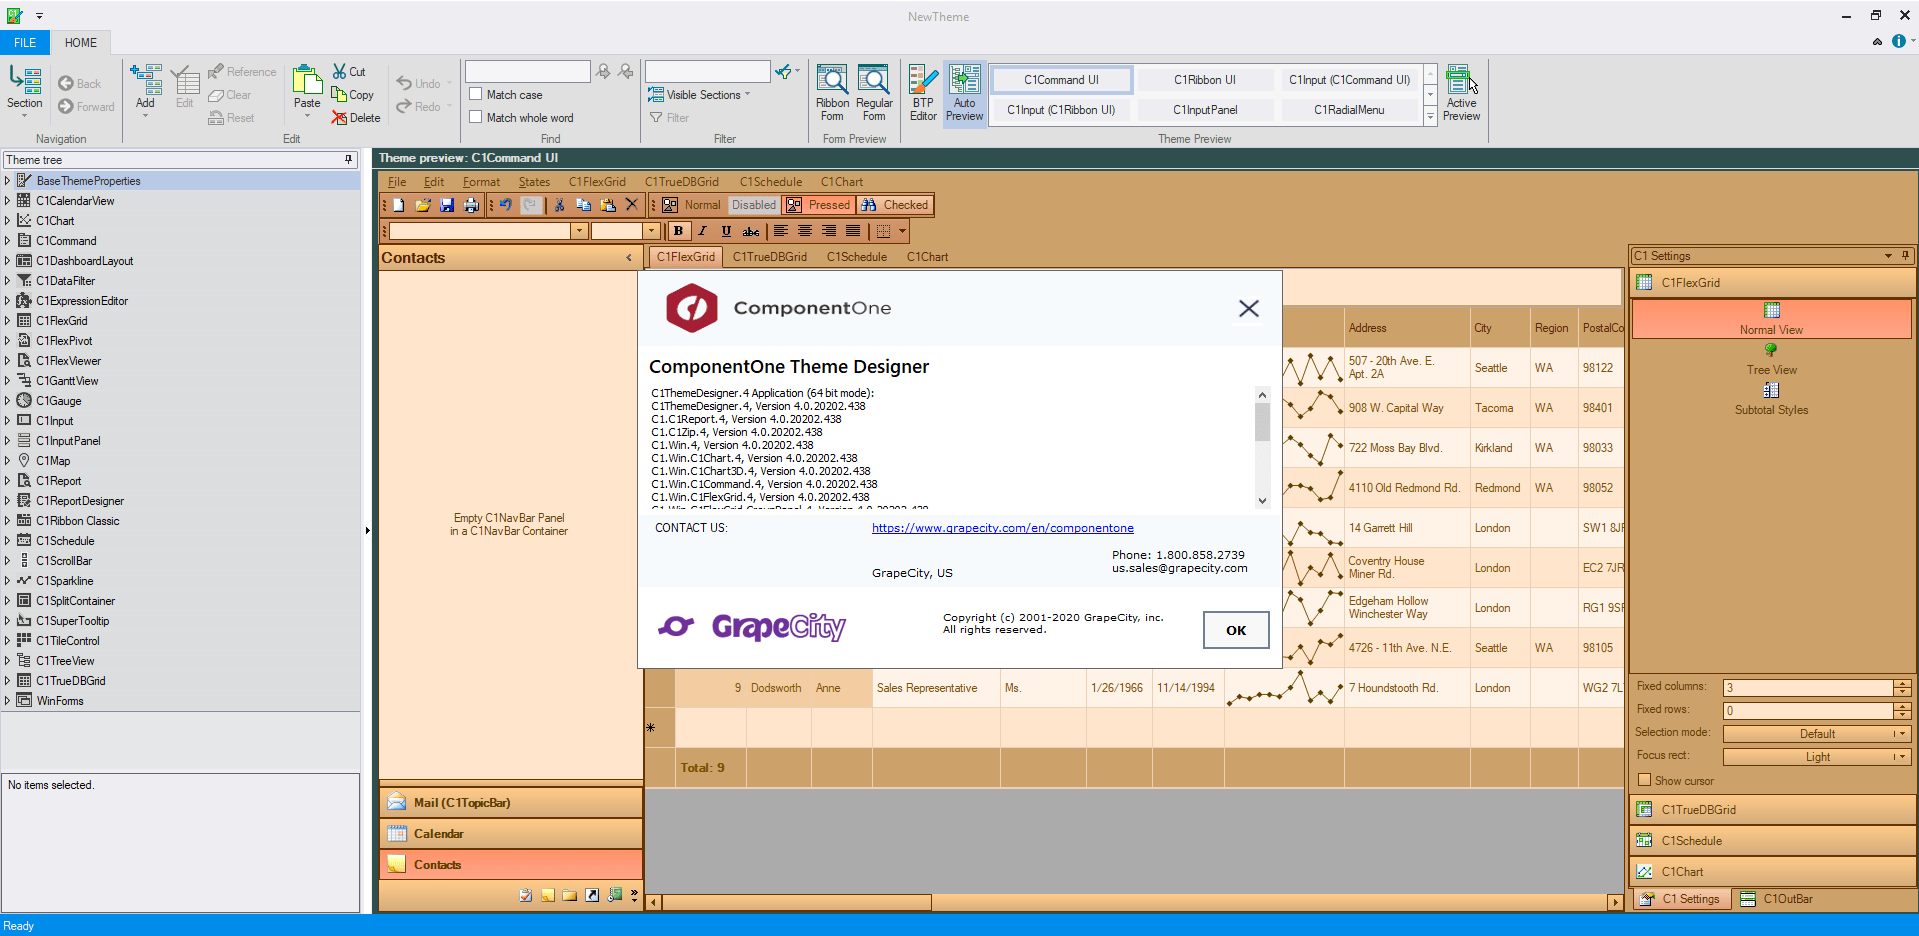Viewport: 1919px width, 936px height.
Task: Open the grapecity.com componentone link
Action: [x=1002, y=528]
